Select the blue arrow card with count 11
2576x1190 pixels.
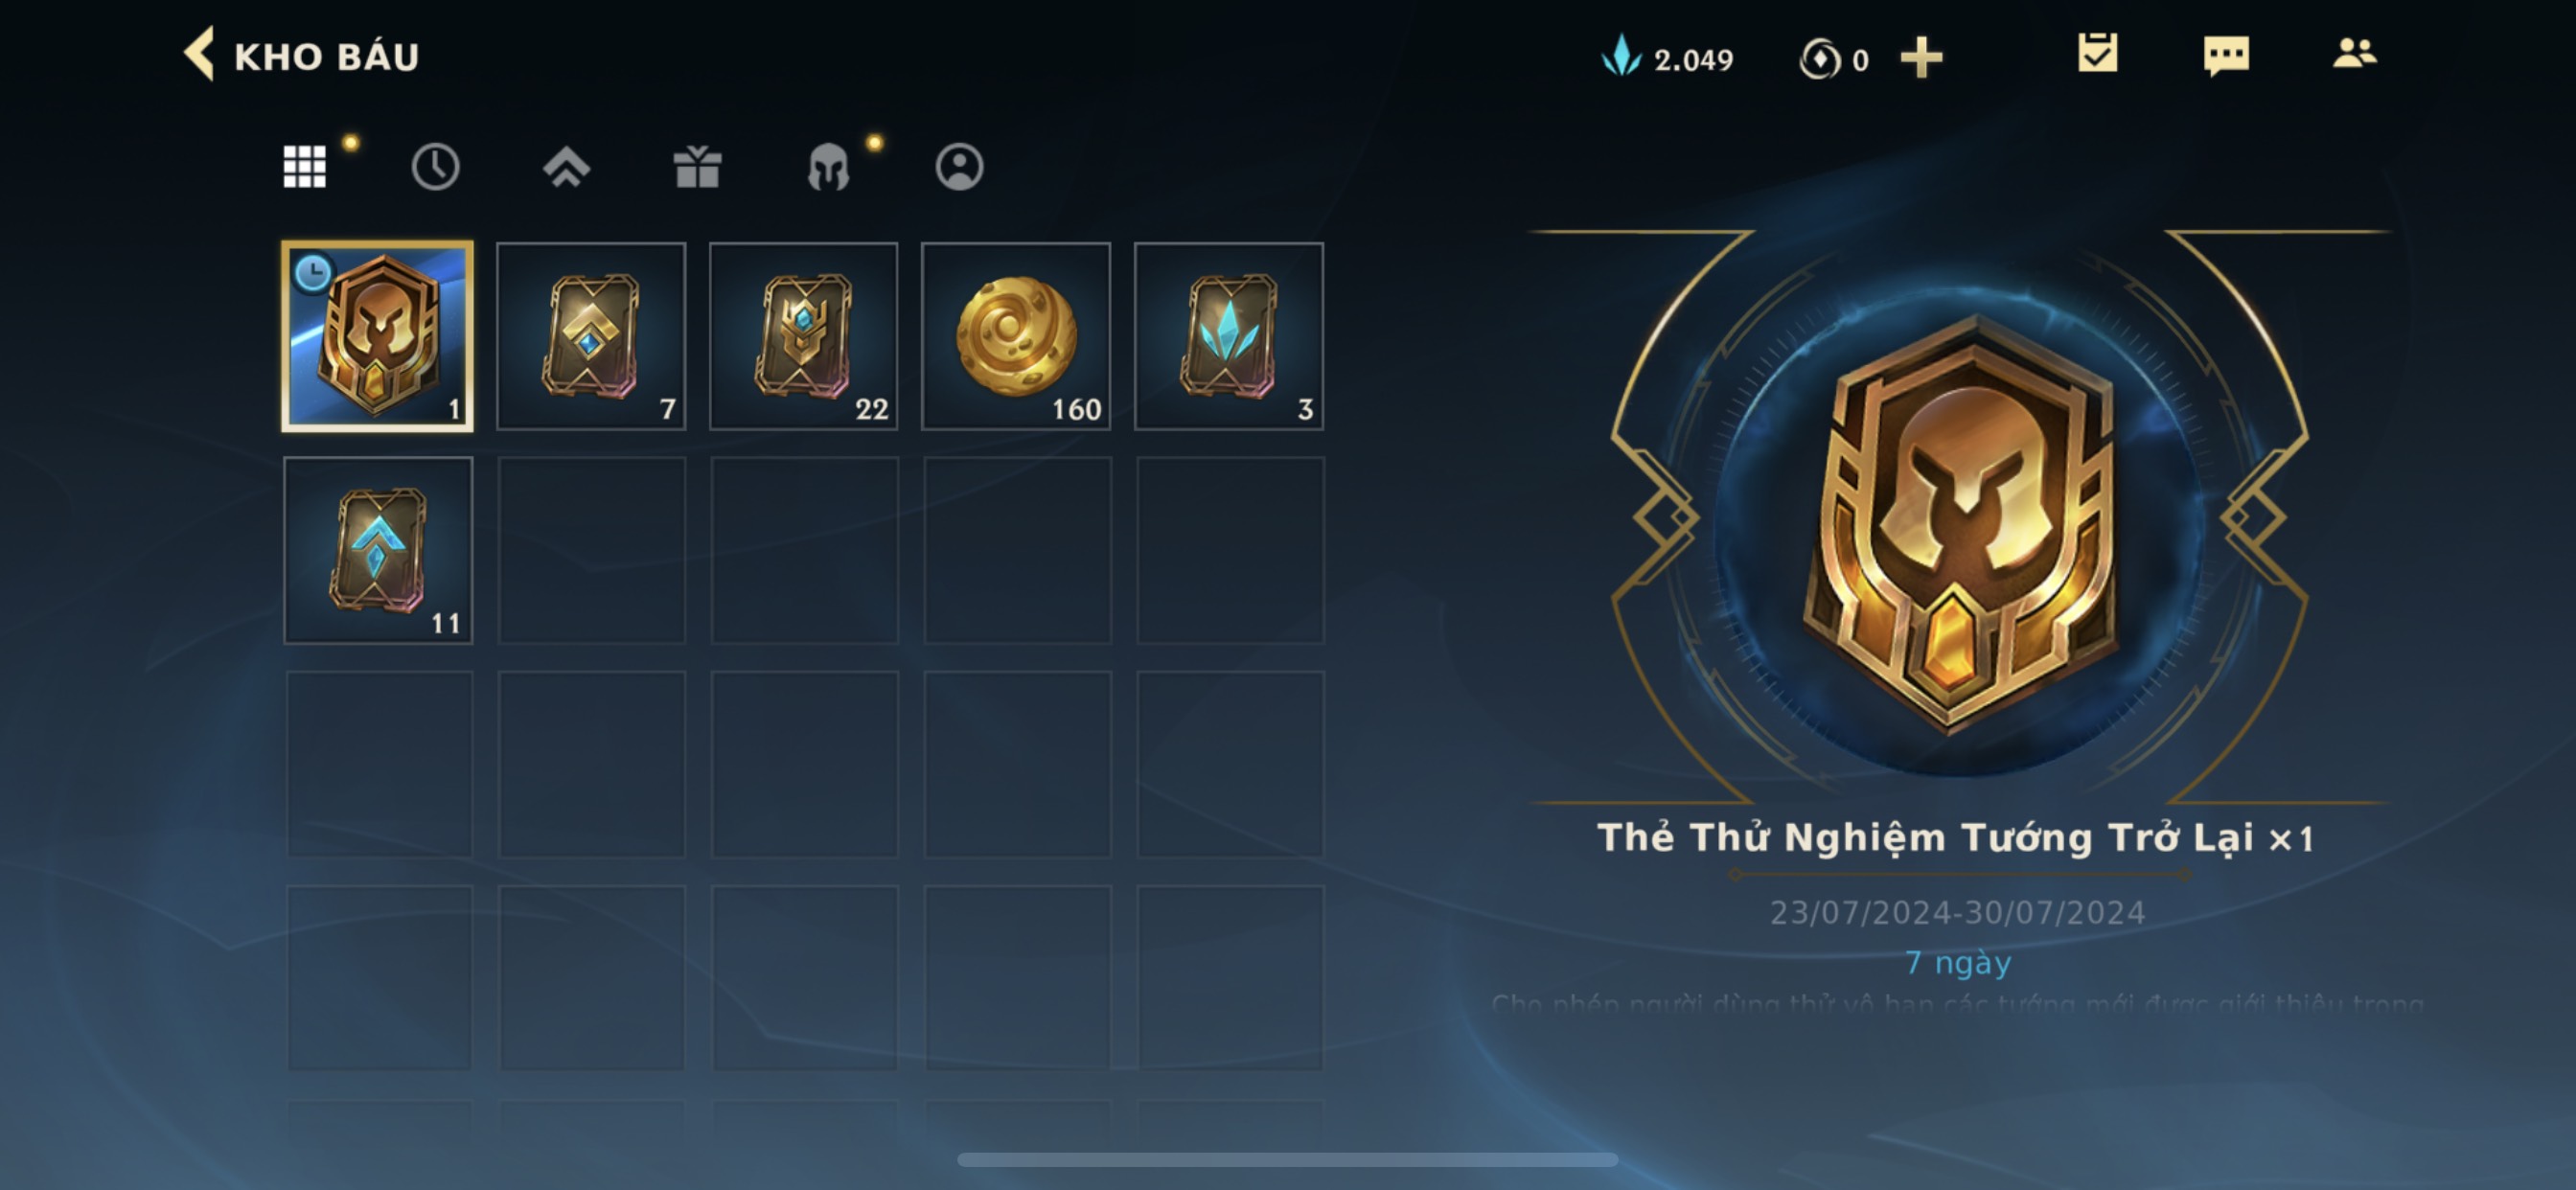[378, 550]
